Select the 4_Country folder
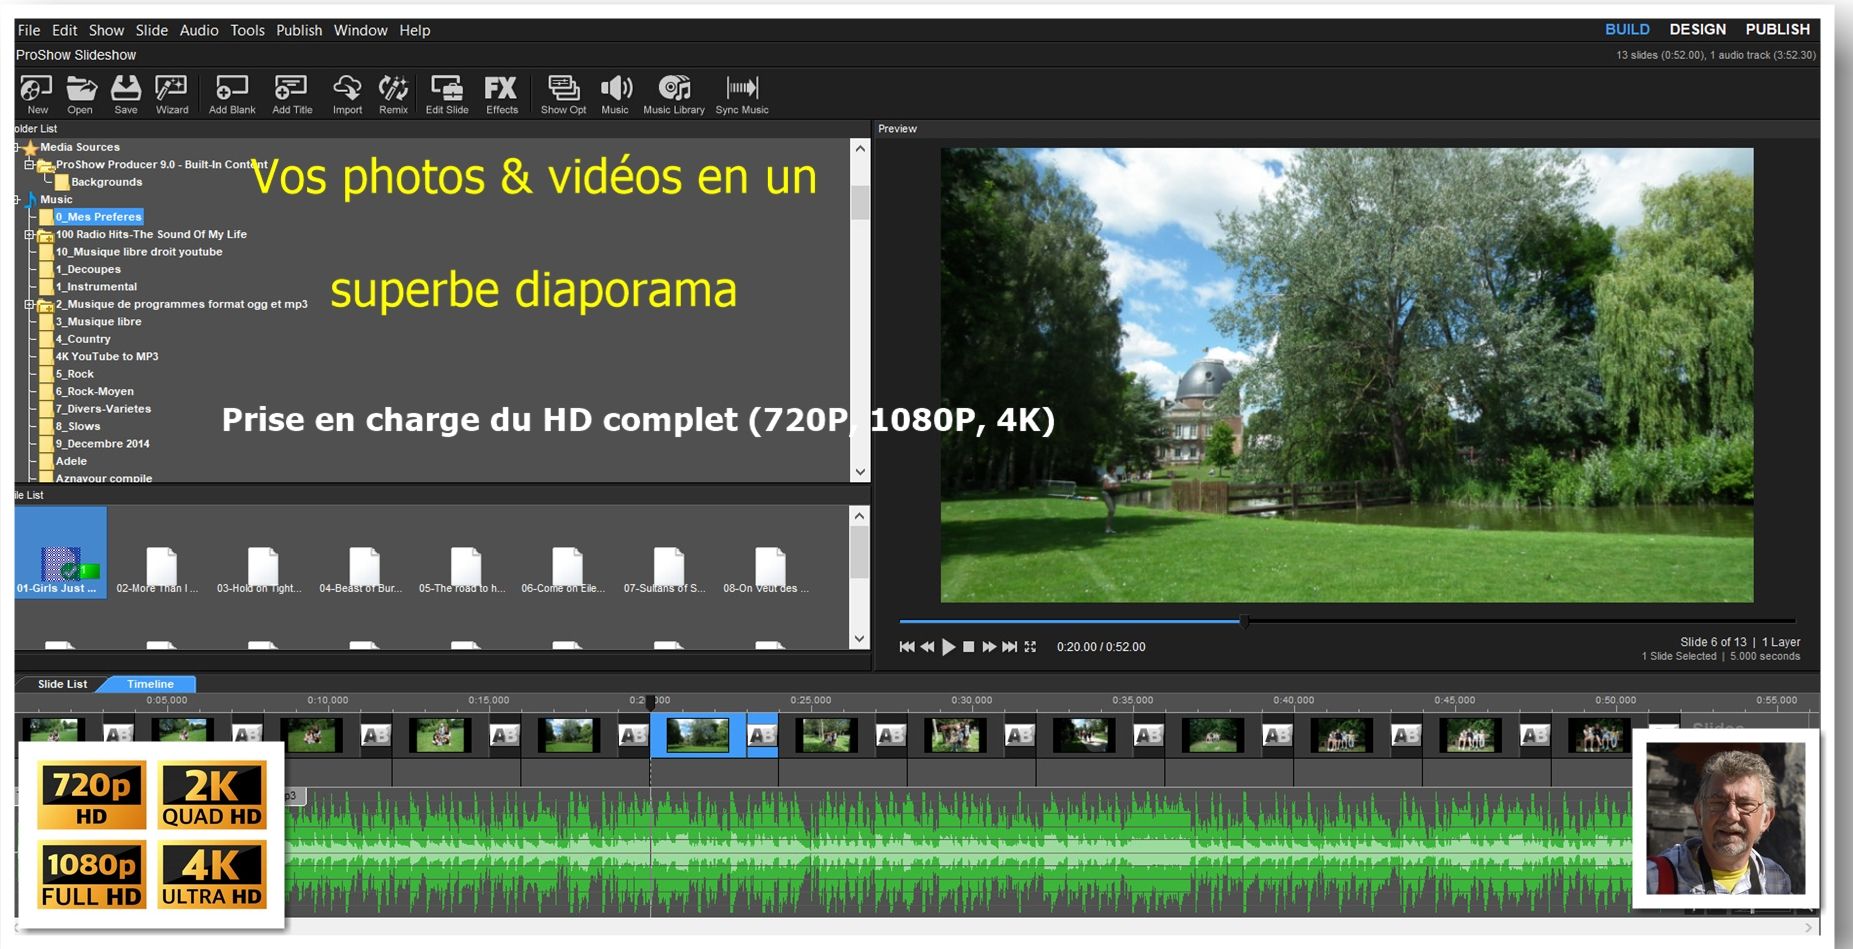The height and width of the screenshot is (949, 1853). point(83,339)
